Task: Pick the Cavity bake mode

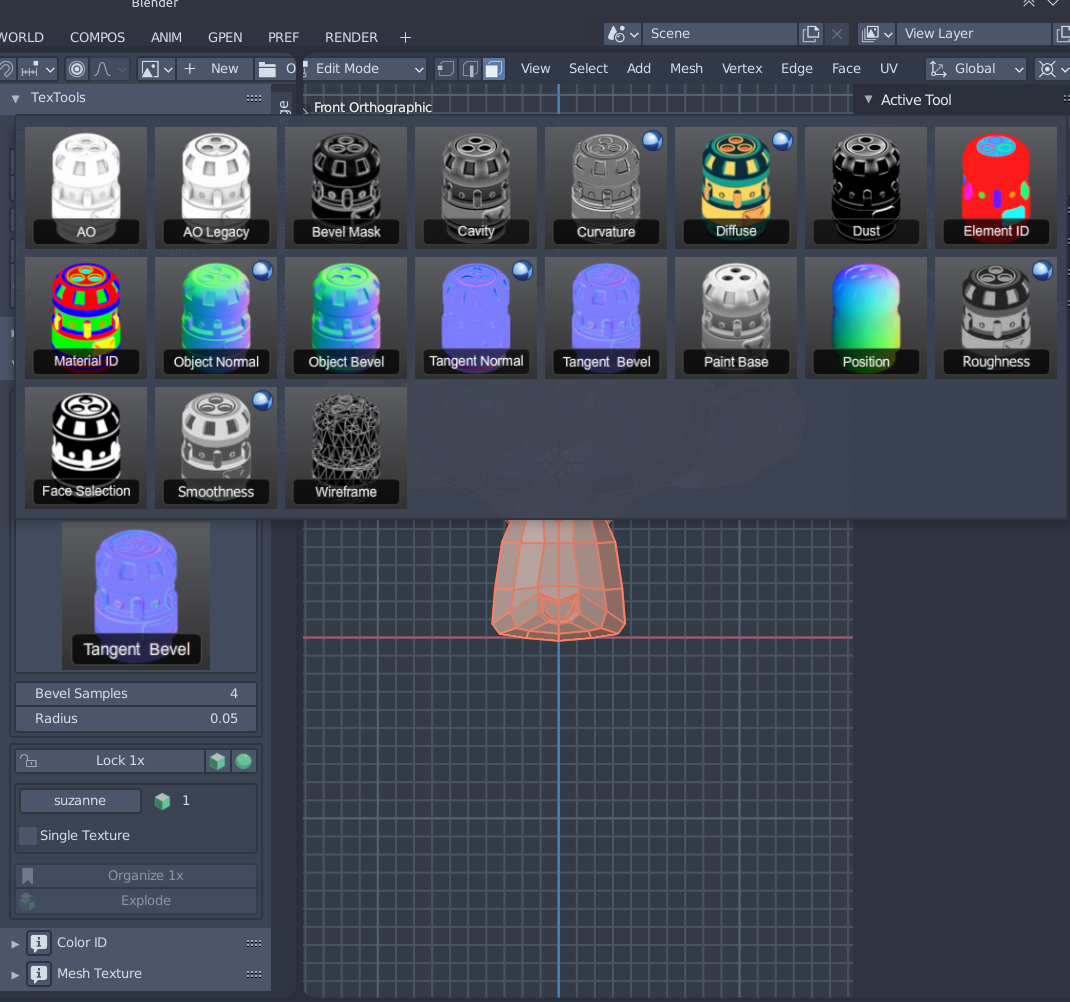Action: (476, 188)
